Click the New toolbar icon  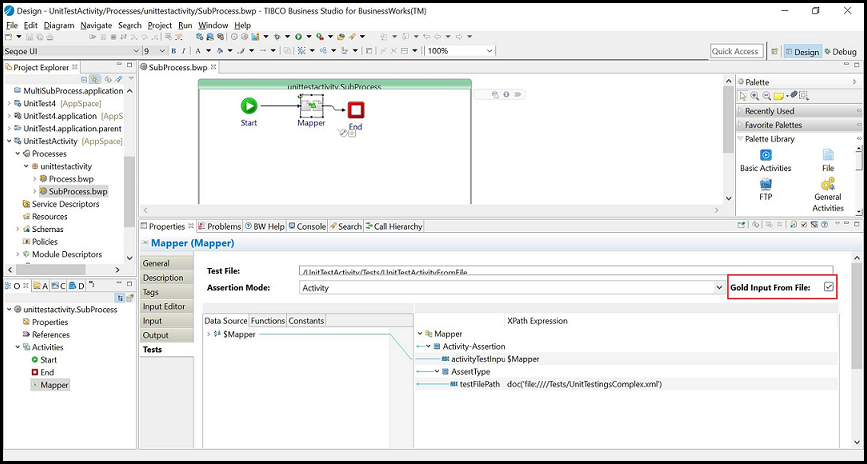(x=8, y=37)
